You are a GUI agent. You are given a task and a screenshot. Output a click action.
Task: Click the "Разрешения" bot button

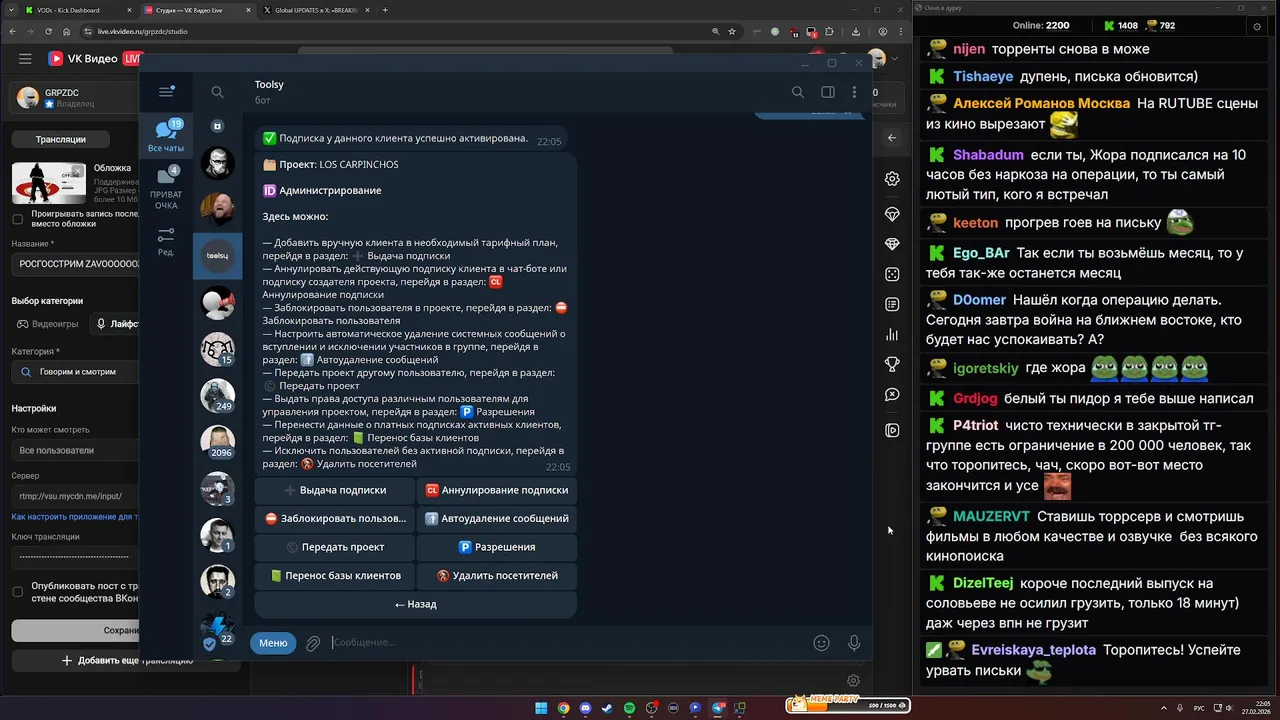pos(497,547)
